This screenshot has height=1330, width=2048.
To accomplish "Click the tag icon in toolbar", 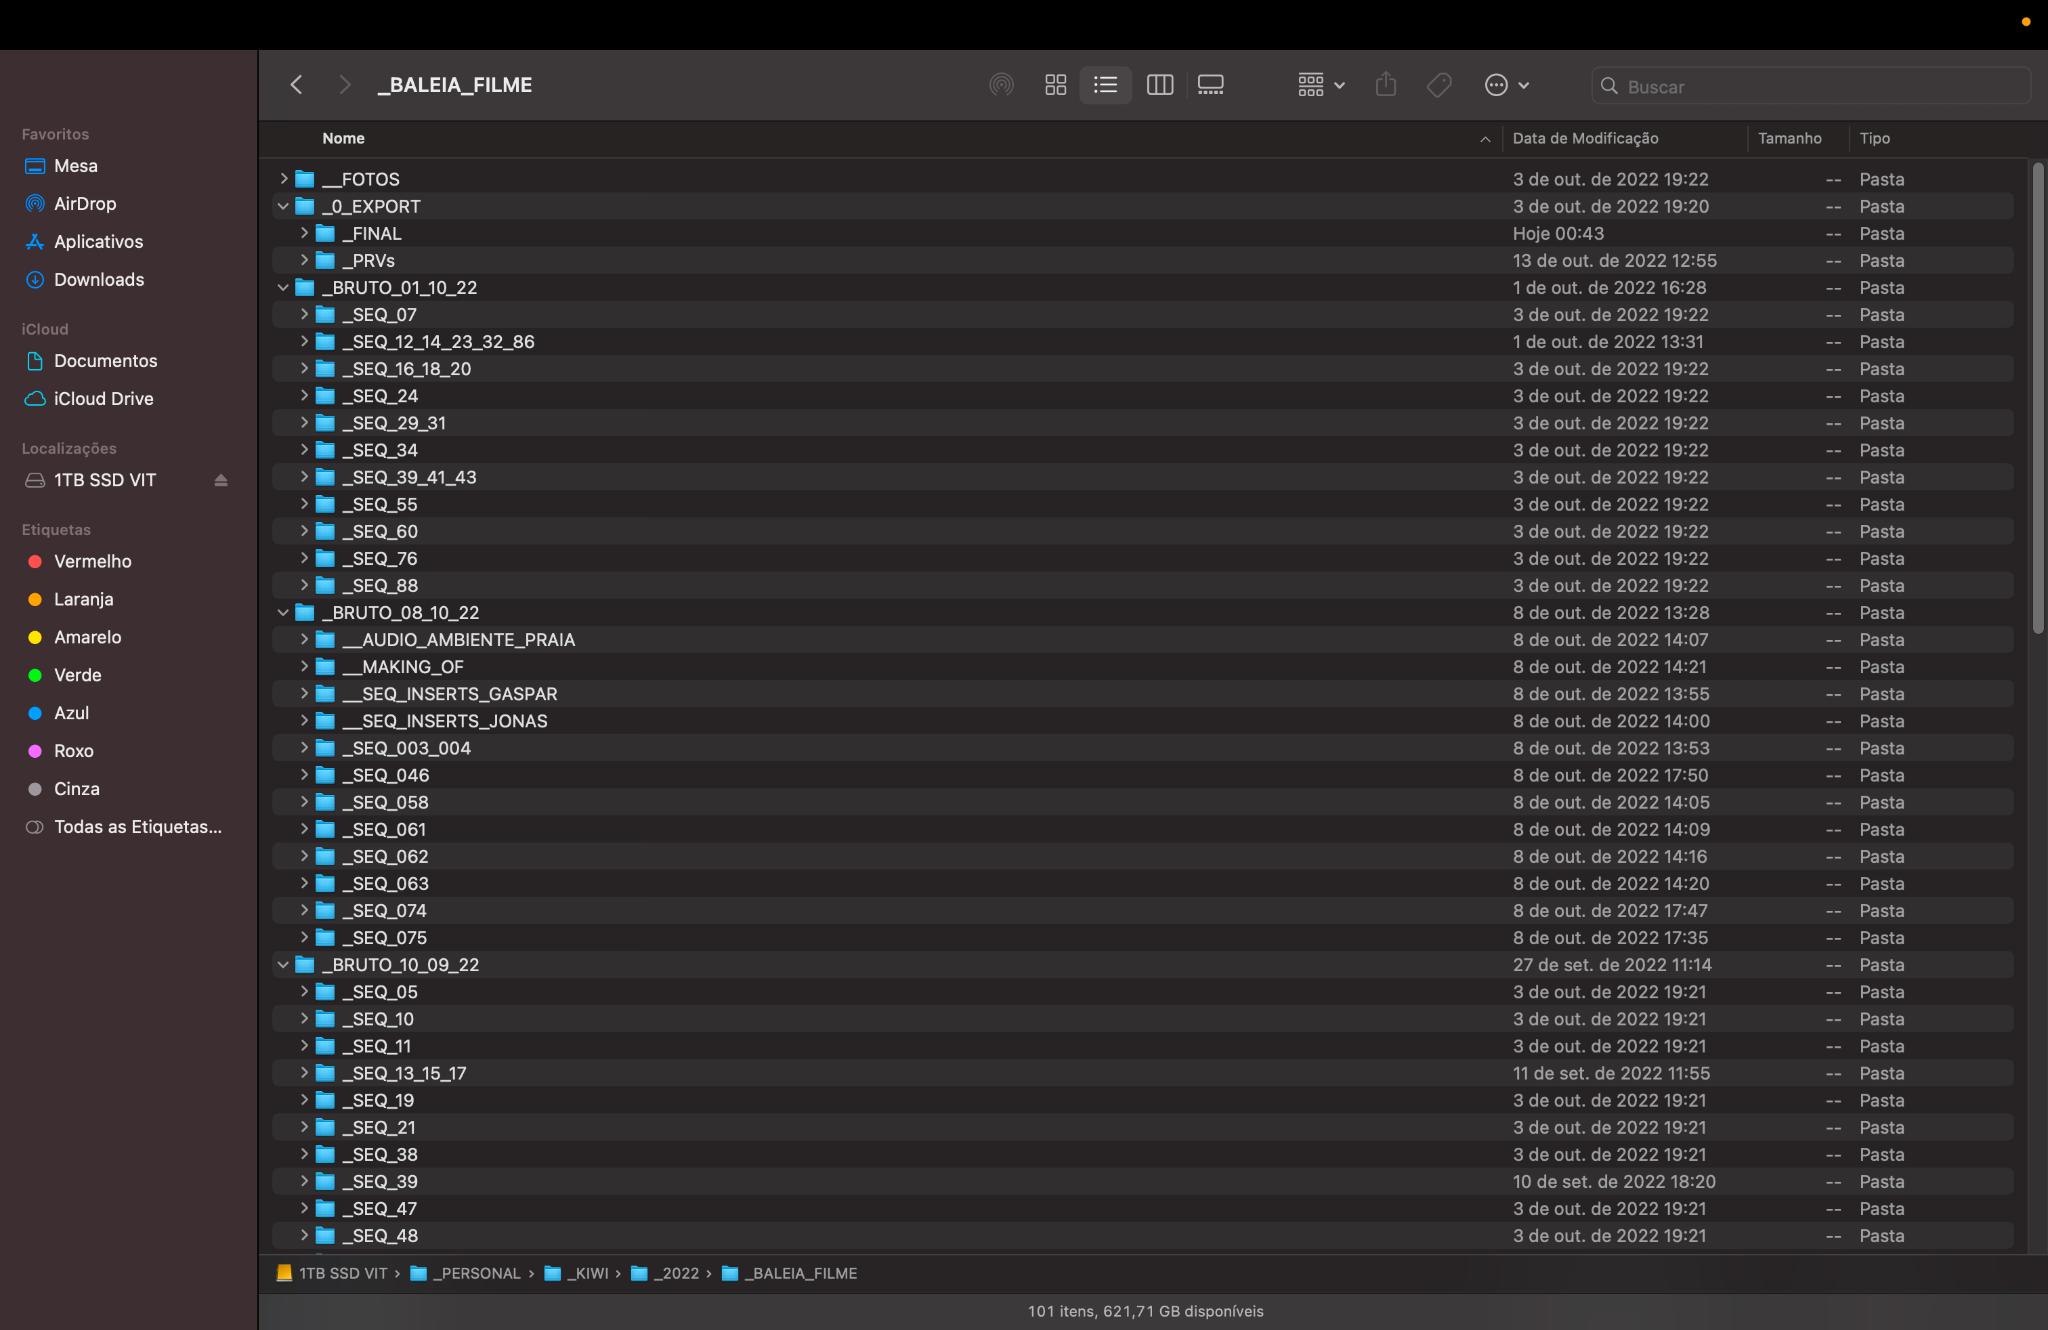I will click(x=1439, y=85).
